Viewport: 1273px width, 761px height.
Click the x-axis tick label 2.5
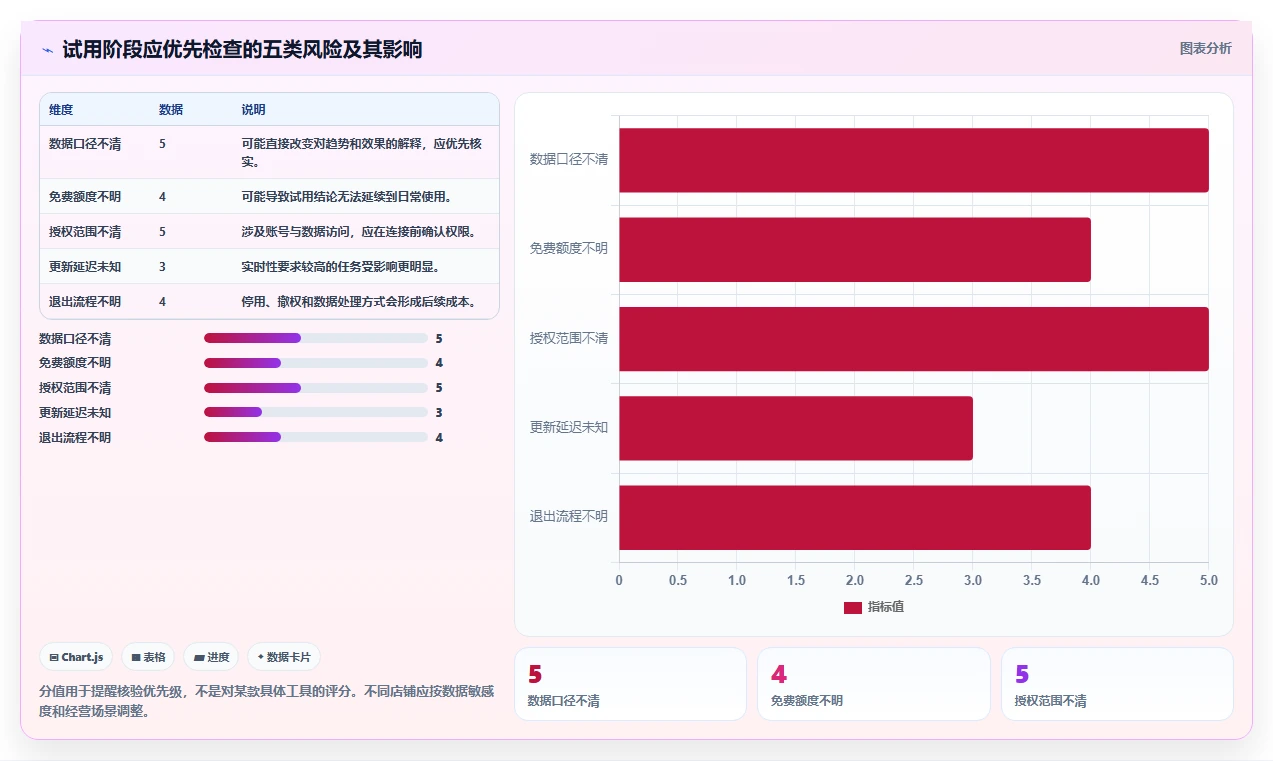coord(914,580)
